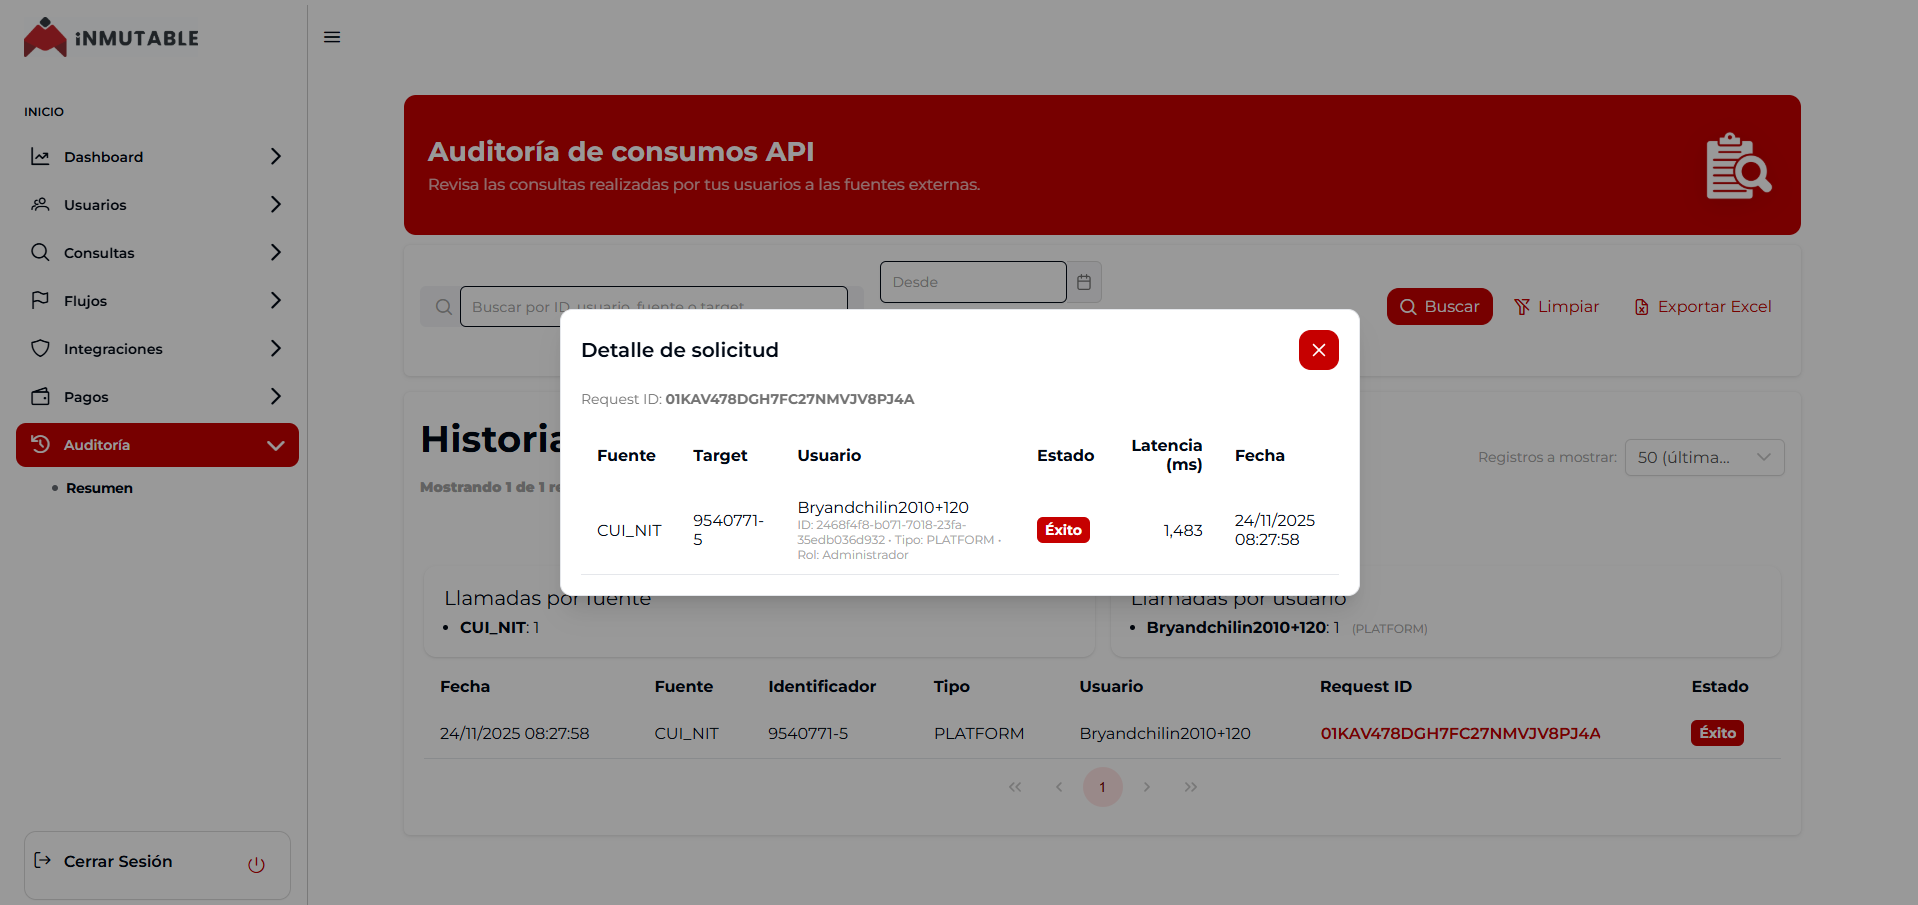Viewport: 1918px width, 905px height.
Task: Open the Resumen menu entry
Action: tap(99, 488)
